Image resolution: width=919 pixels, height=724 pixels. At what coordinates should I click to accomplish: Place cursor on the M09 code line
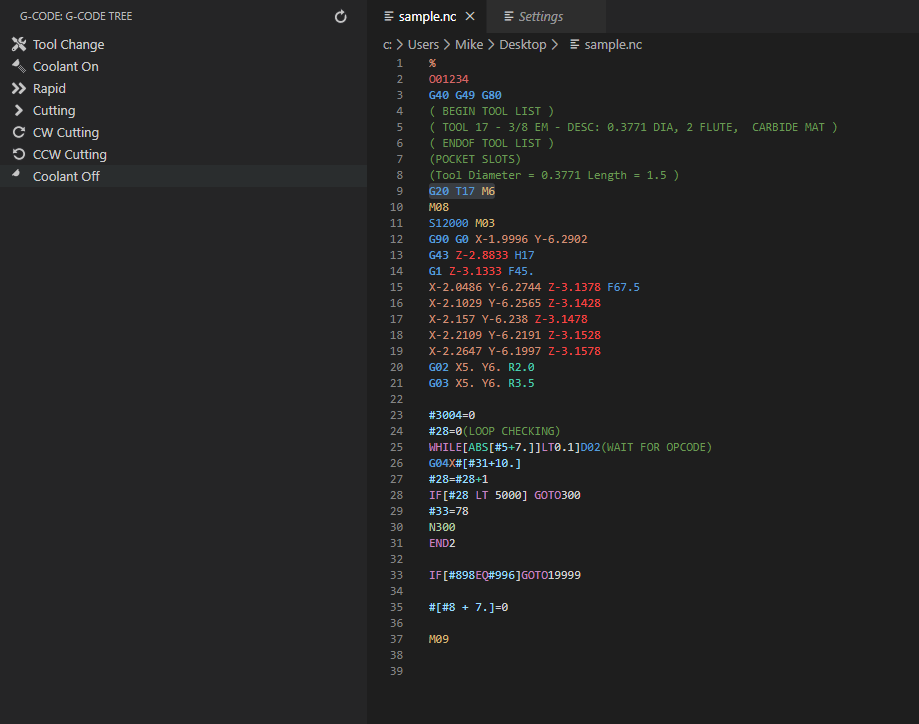(x=439, y=639)
